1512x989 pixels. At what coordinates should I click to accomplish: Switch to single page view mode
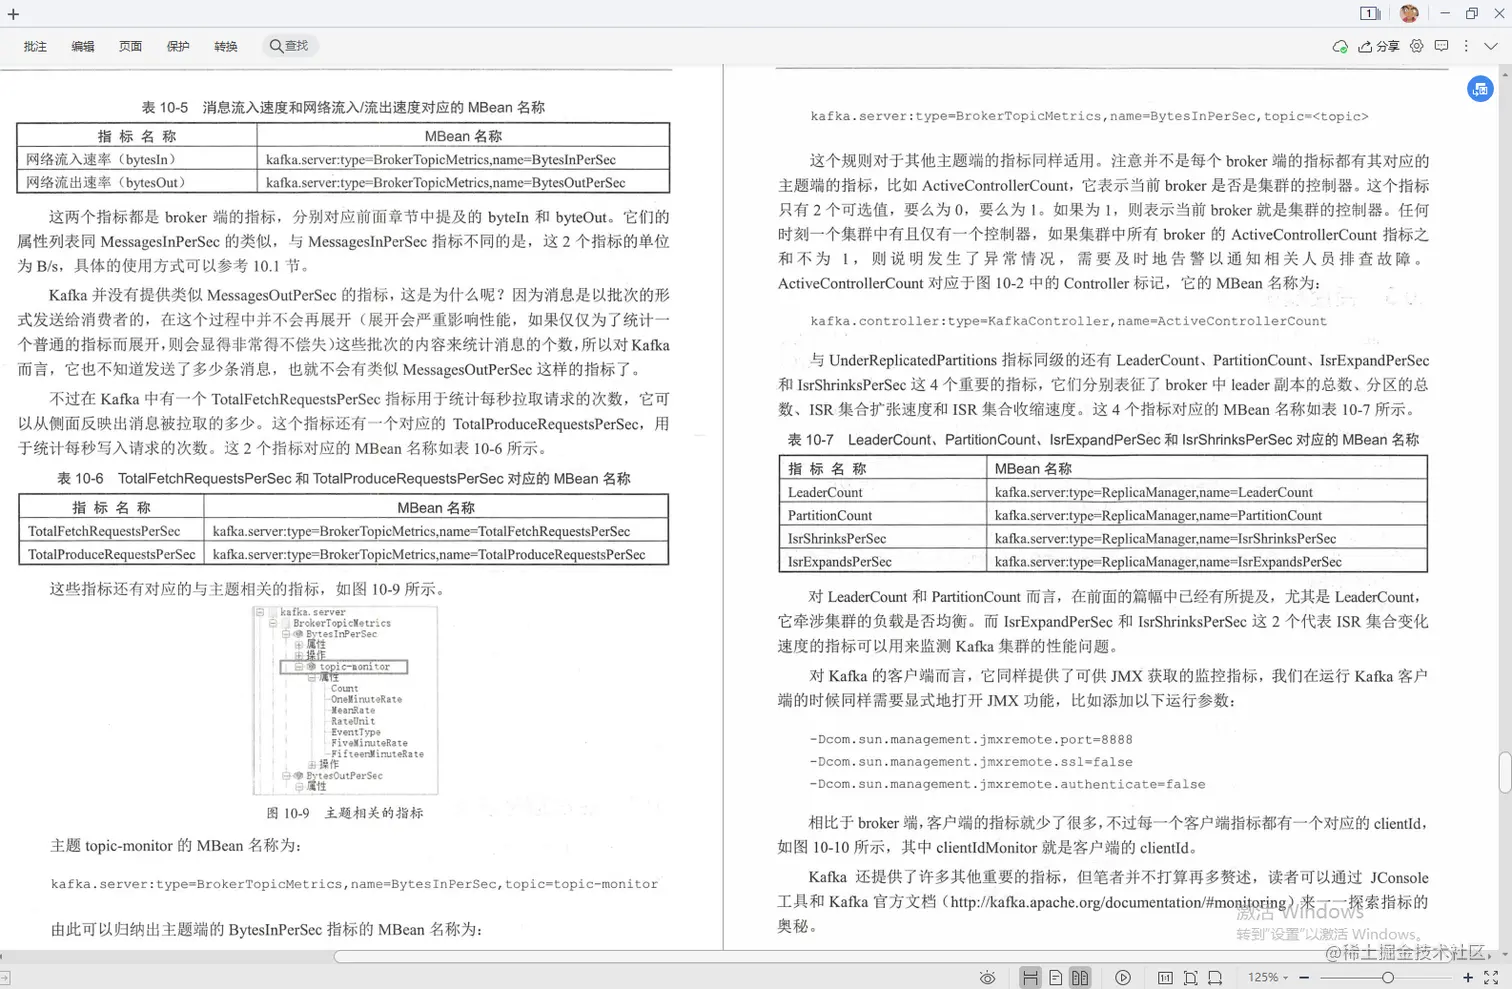coord(1055,977)
